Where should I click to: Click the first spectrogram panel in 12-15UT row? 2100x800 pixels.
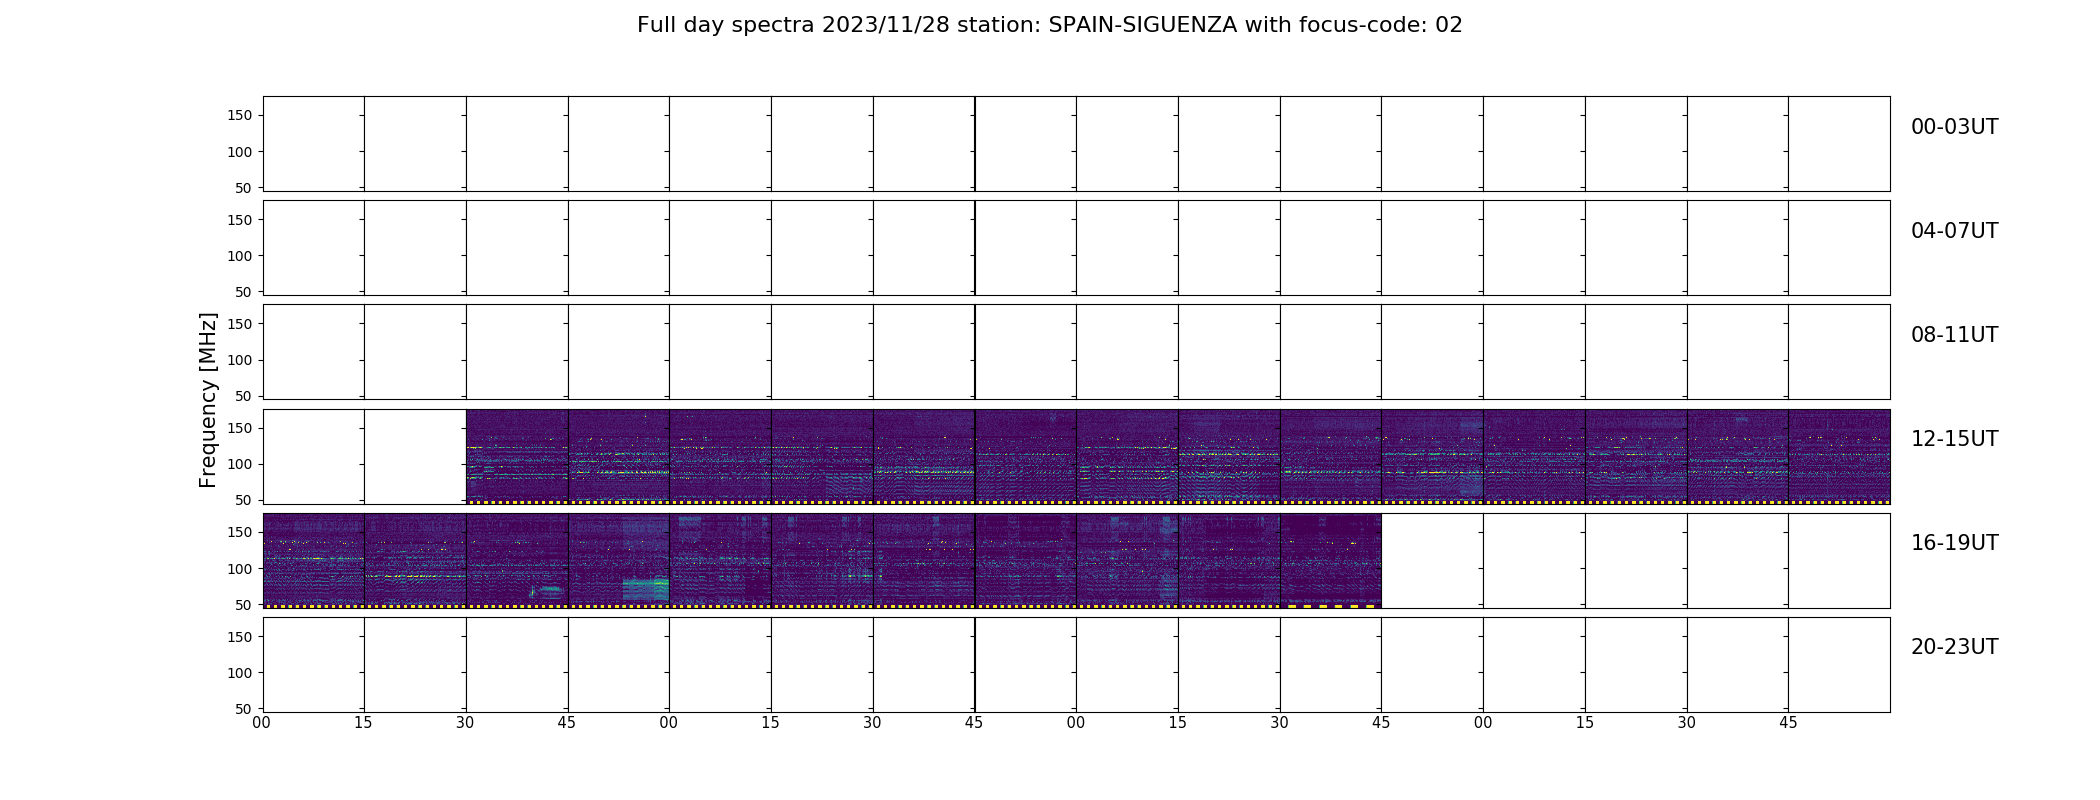tap(517, 456)
